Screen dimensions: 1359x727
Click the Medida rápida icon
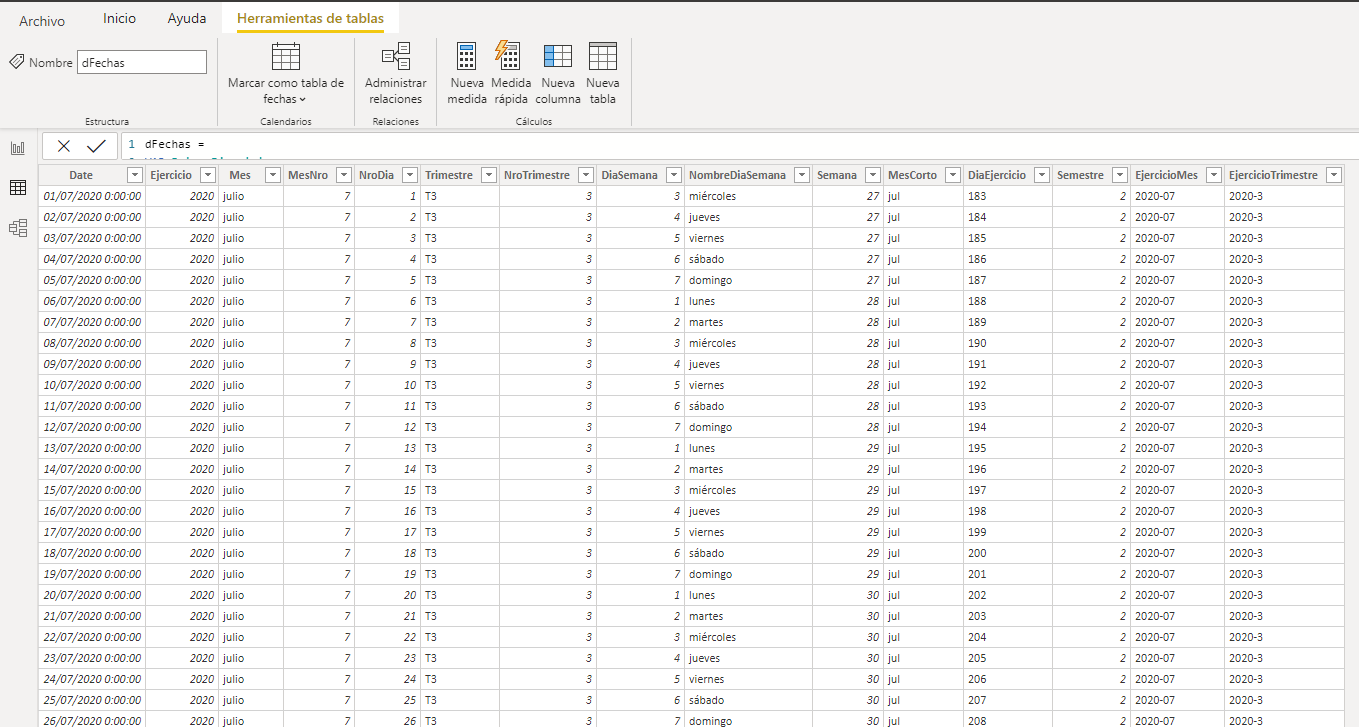tap(510, 56)
